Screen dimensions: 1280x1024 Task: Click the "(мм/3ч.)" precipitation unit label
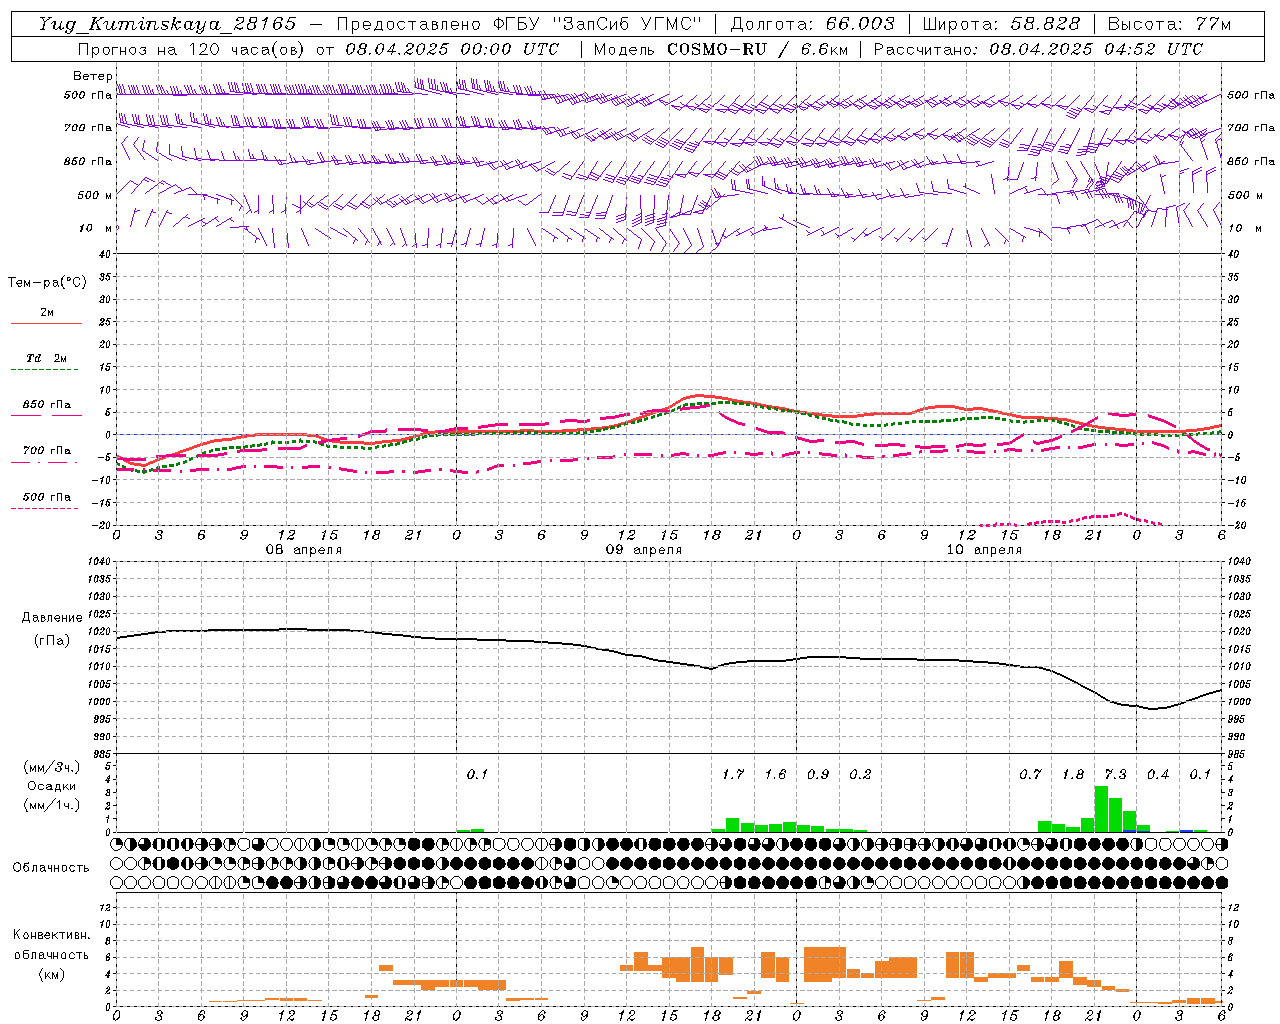click(x=52, y=768)
